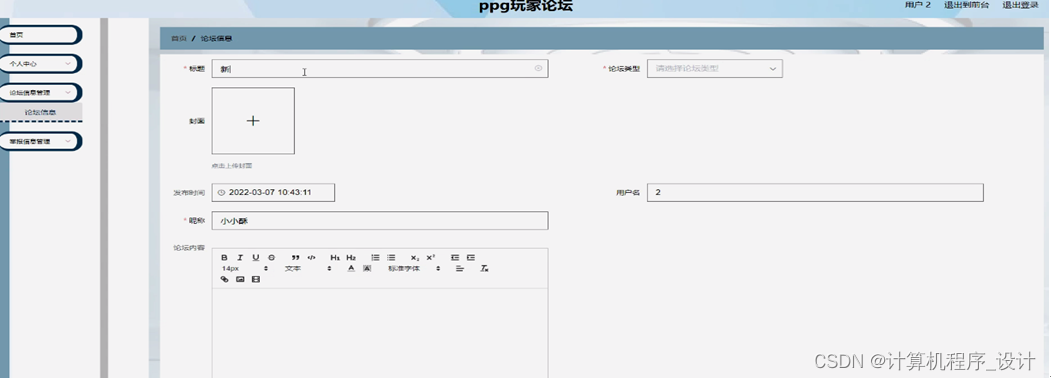The height and width of the screenshot is (380, 1051).
Task: Insert a code block in the editor
Action: (311, 257)
